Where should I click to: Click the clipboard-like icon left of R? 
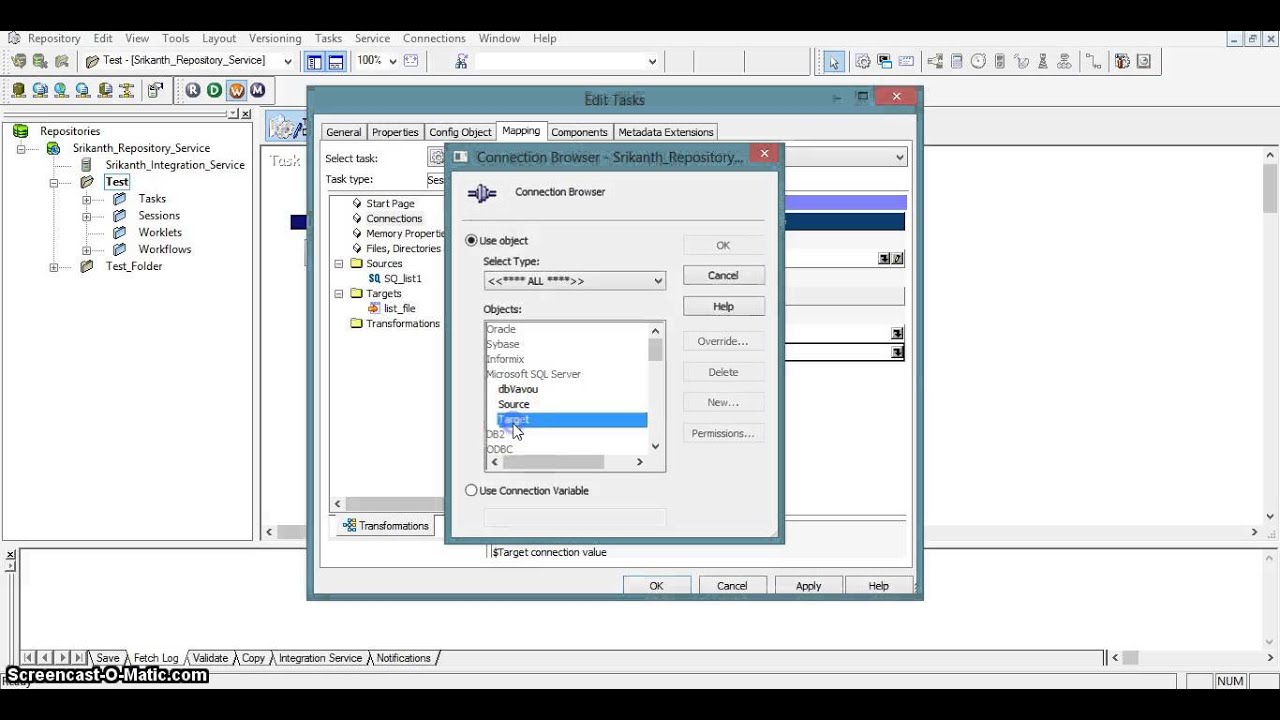(x=155, y=90)
